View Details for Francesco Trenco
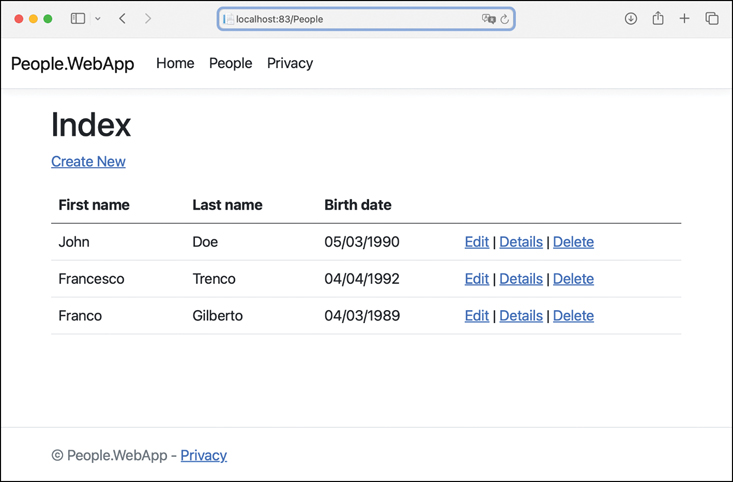 click(521, 279)
